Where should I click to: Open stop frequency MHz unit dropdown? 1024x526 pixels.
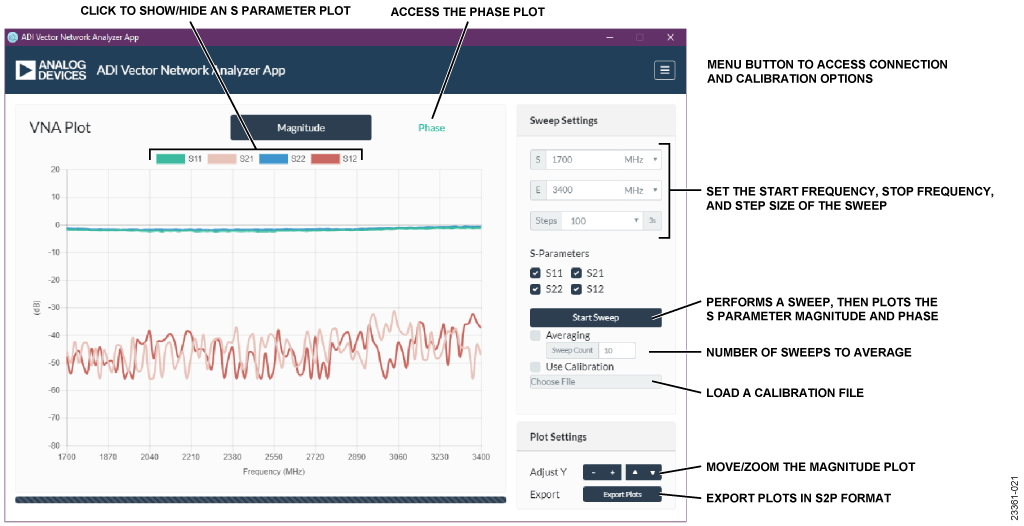click(642, 190)
